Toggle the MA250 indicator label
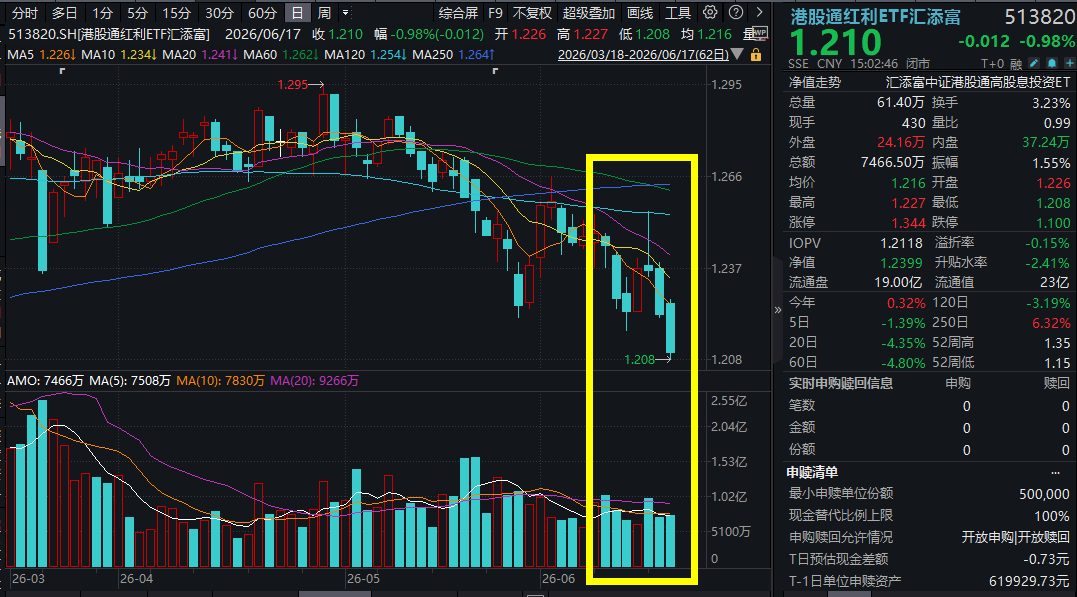The image size is (1077, 597). pyautogui.click(x=453, y=54)
